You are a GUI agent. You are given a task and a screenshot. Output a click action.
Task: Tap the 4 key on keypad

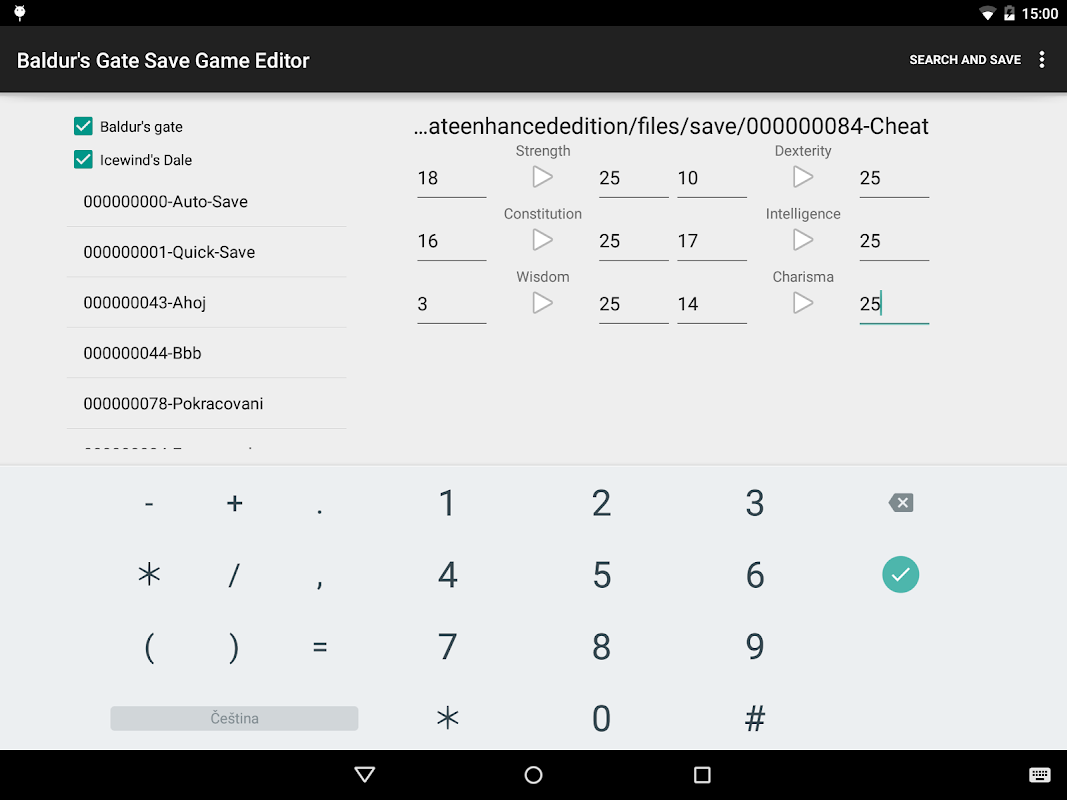click(447, 575)
